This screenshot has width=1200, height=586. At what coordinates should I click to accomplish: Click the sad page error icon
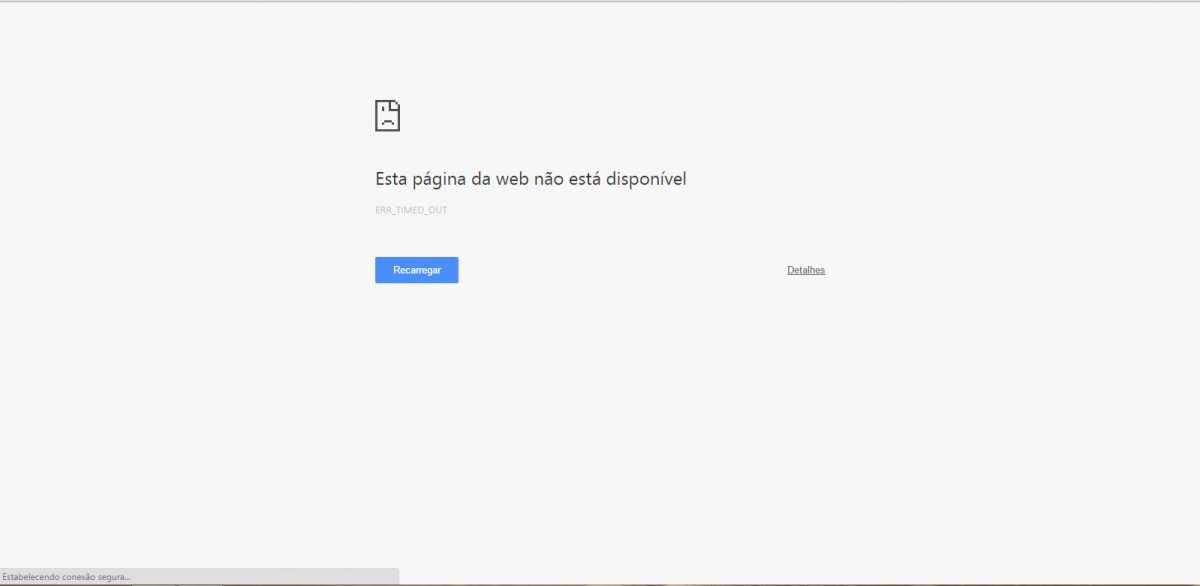(388, 115)
